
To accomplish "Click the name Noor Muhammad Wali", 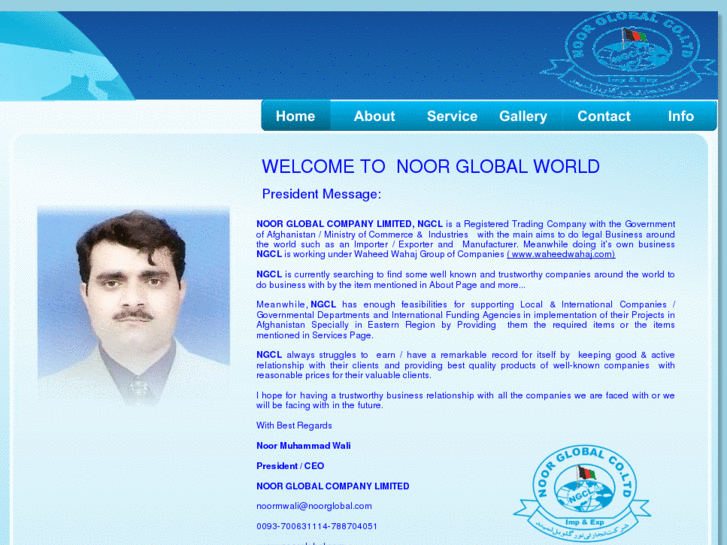I will (303, 446).
